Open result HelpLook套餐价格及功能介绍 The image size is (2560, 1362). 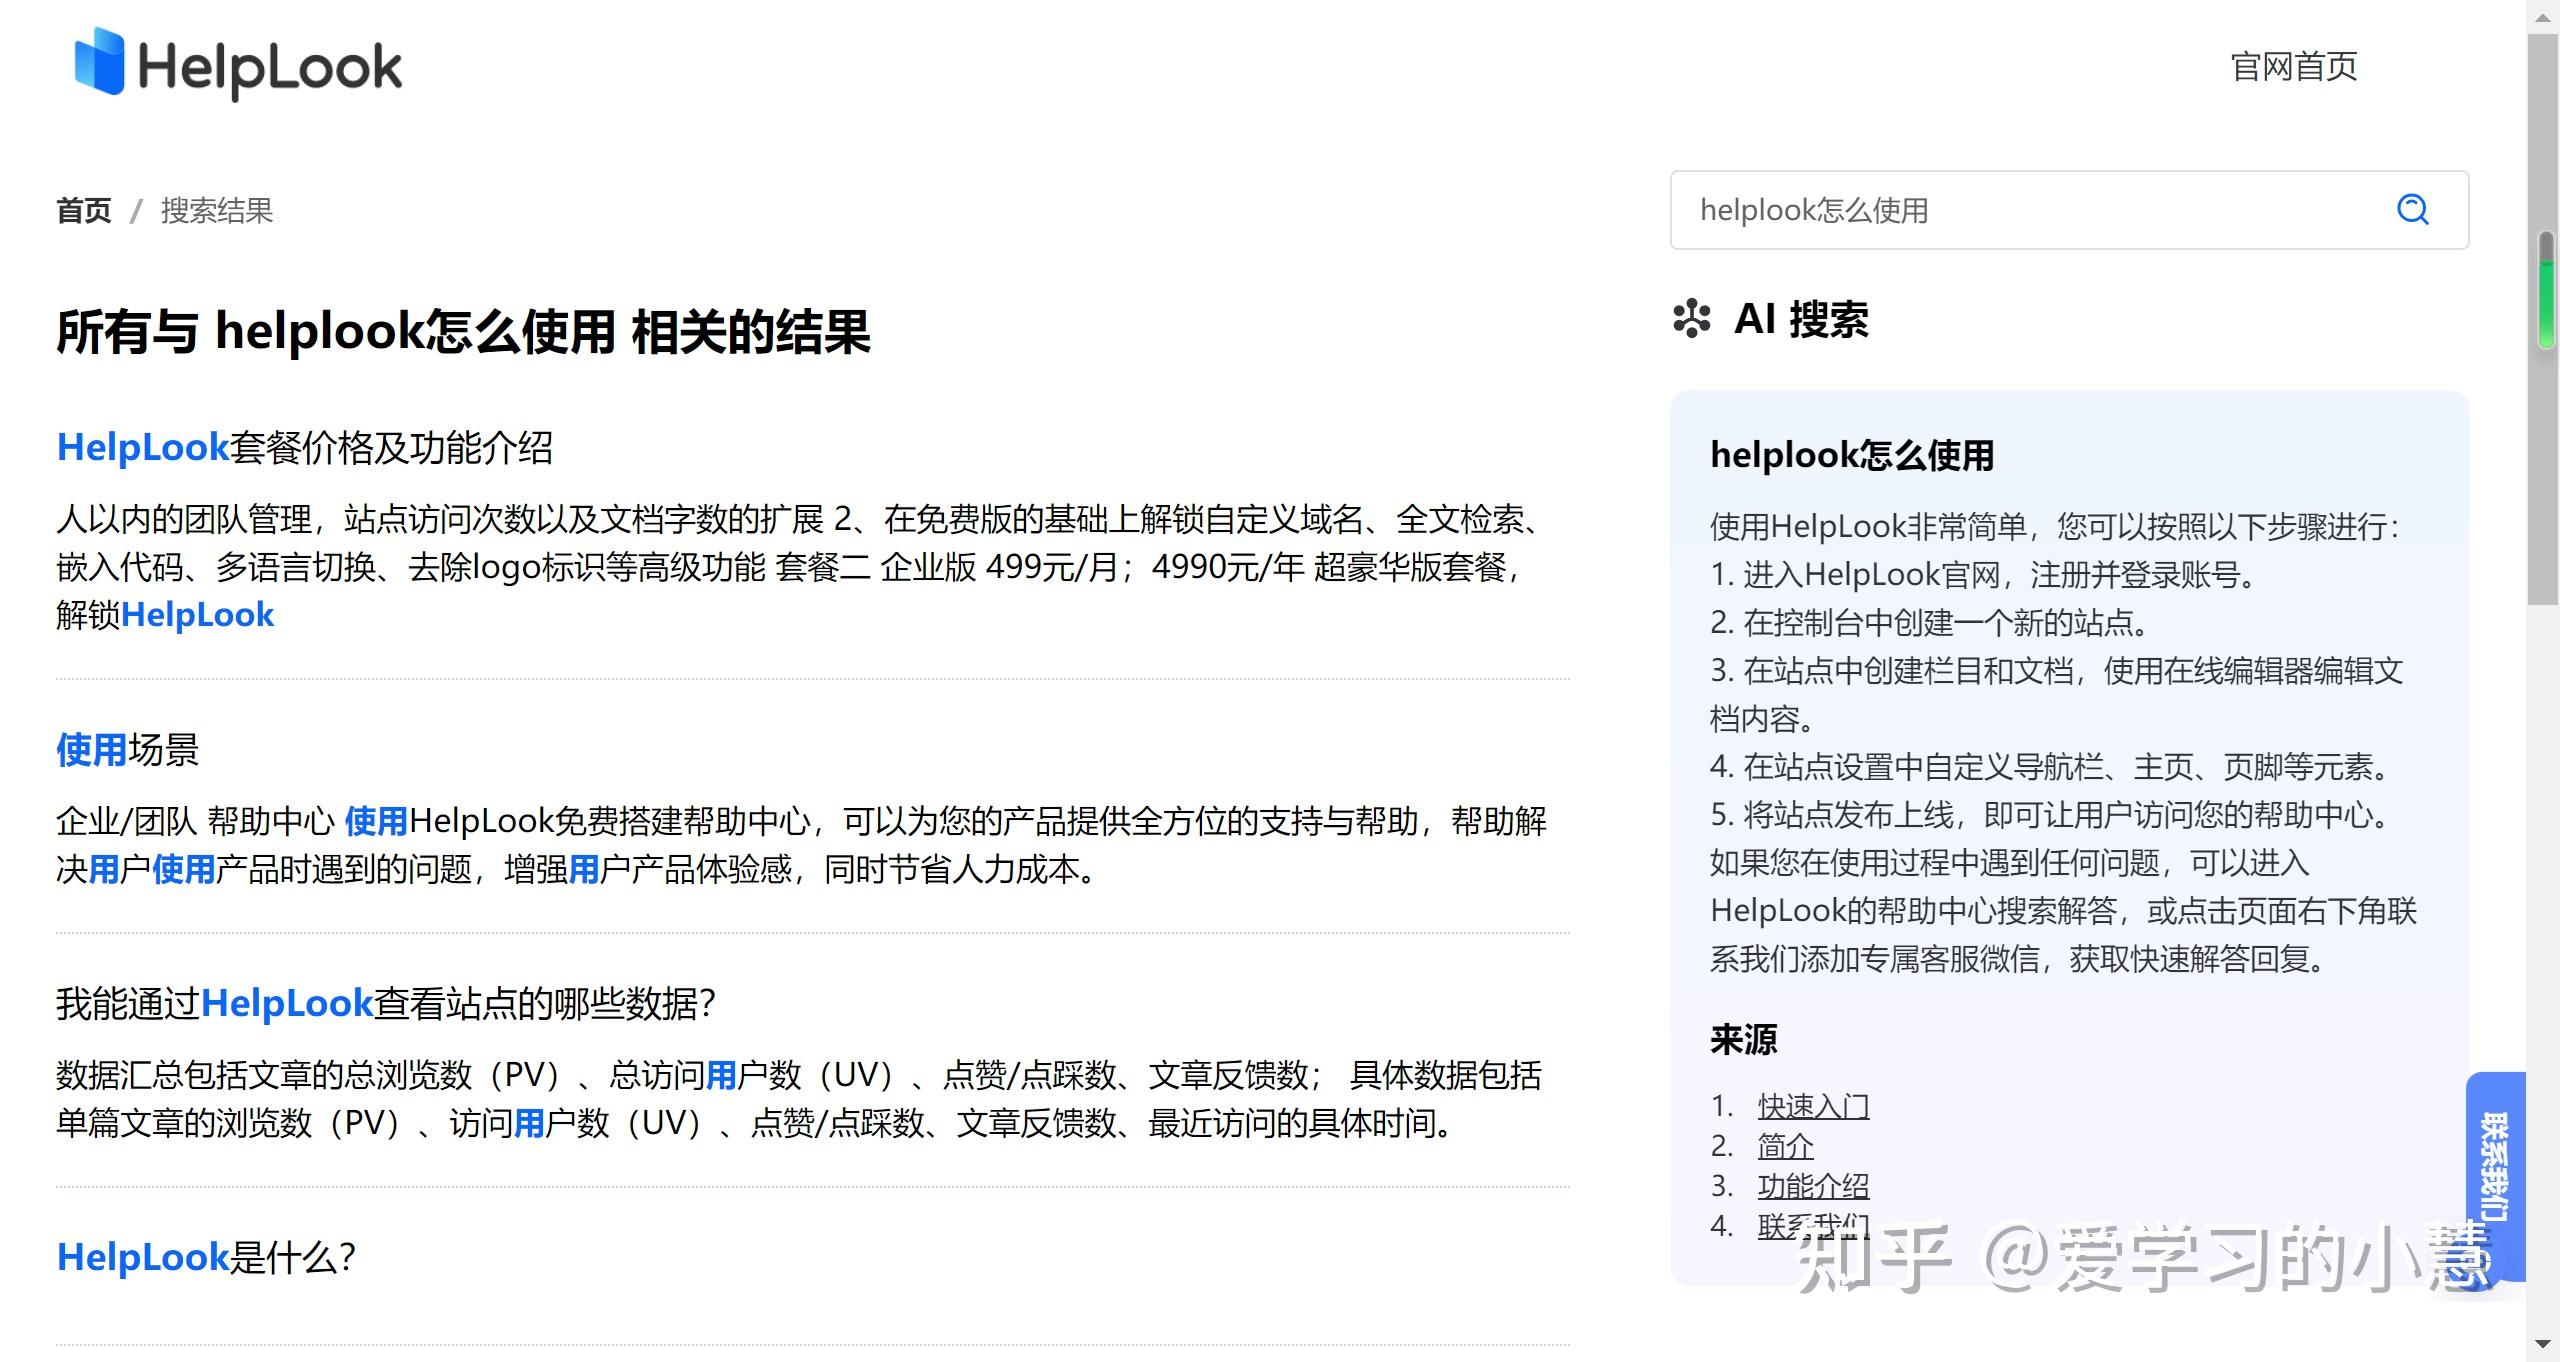[x=304, y=447]
